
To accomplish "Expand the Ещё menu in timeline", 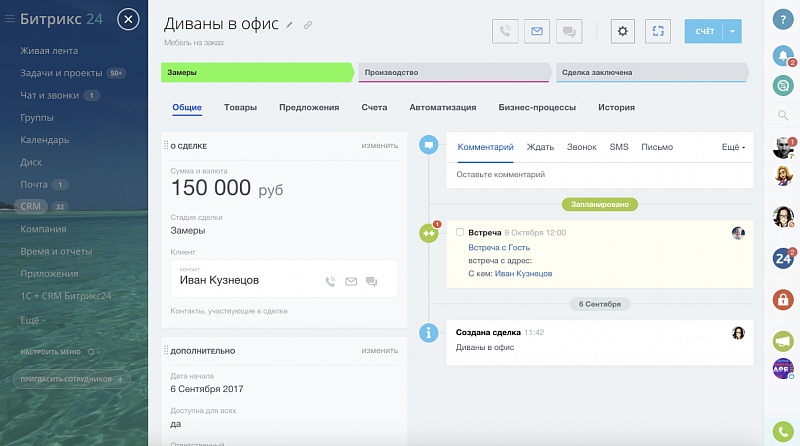I will coord(733,147).
